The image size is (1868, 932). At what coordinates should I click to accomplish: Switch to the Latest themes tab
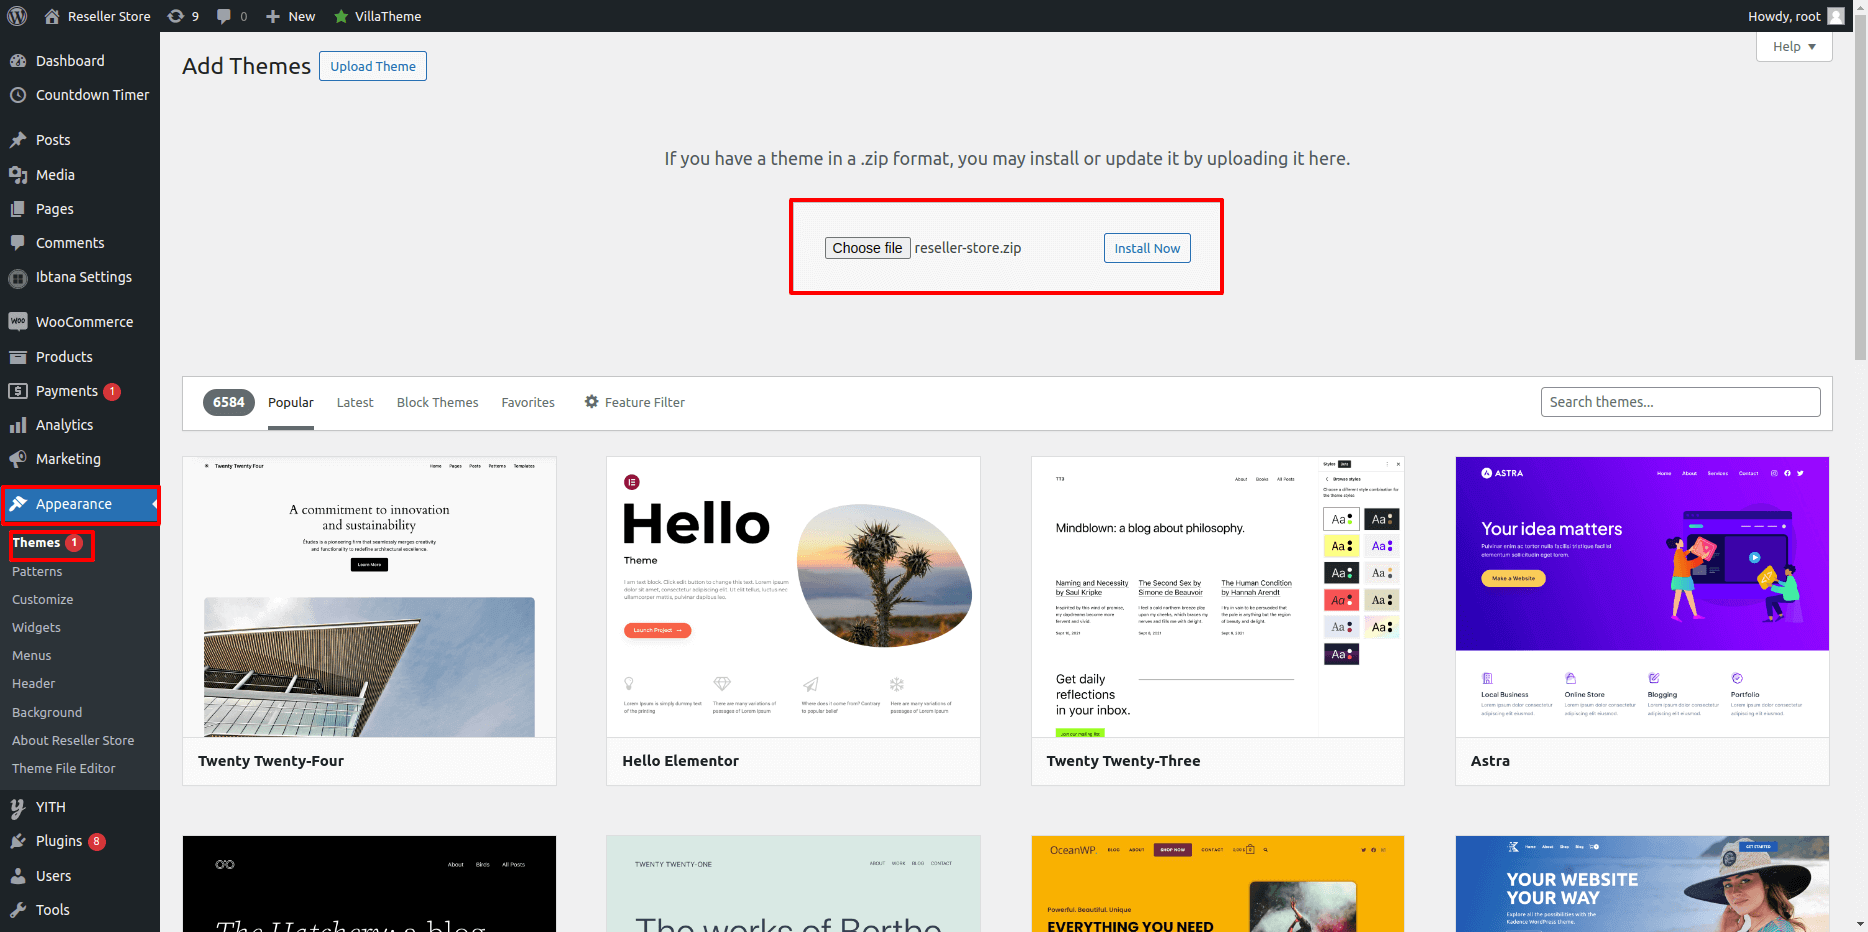355,402
